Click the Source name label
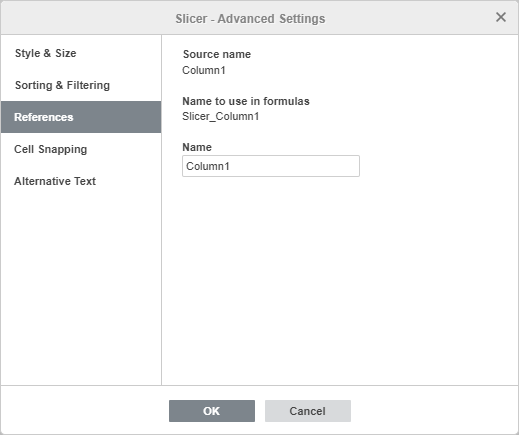Screen dimensions: 519x435 click(217, 54)
